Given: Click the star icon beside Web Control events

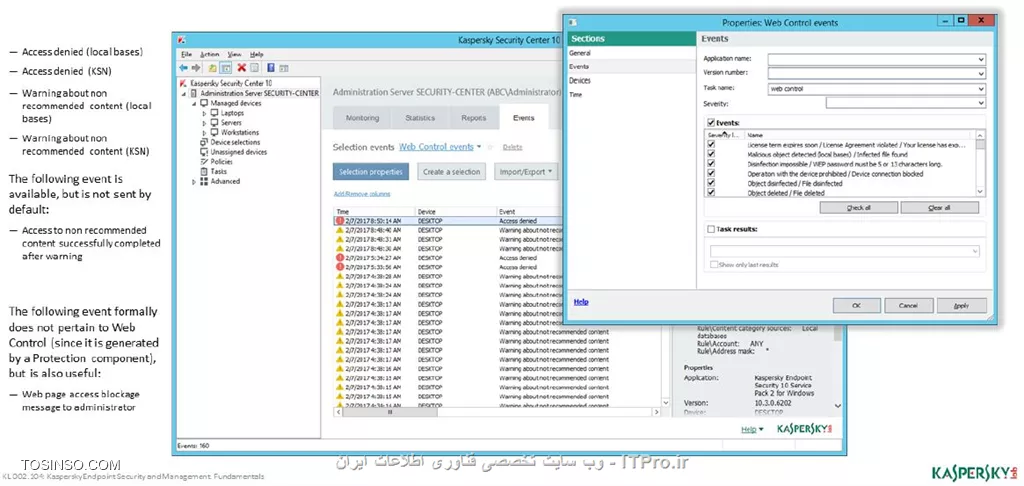Looking at the screenshot, I should click(x=490, y=148).
